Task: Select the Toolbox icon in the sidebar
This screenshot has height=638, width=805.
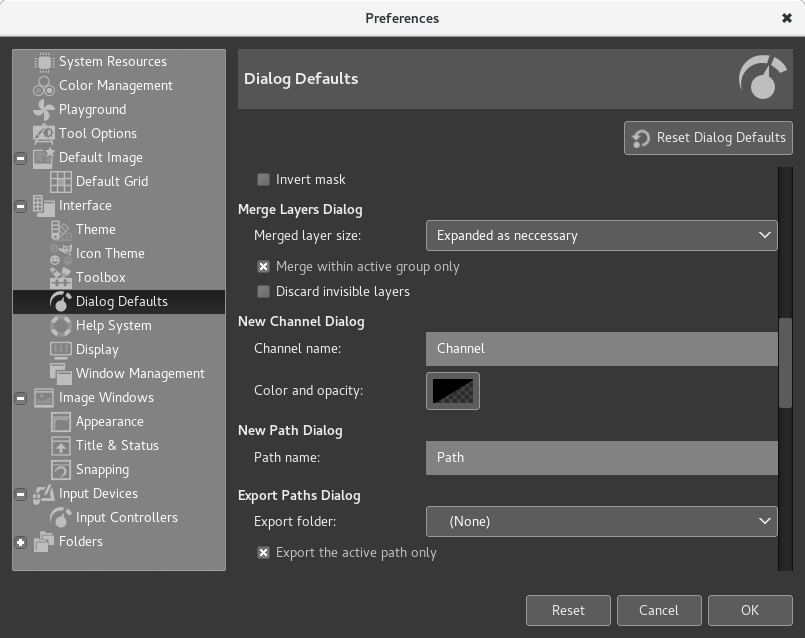Action: [59, 277]
